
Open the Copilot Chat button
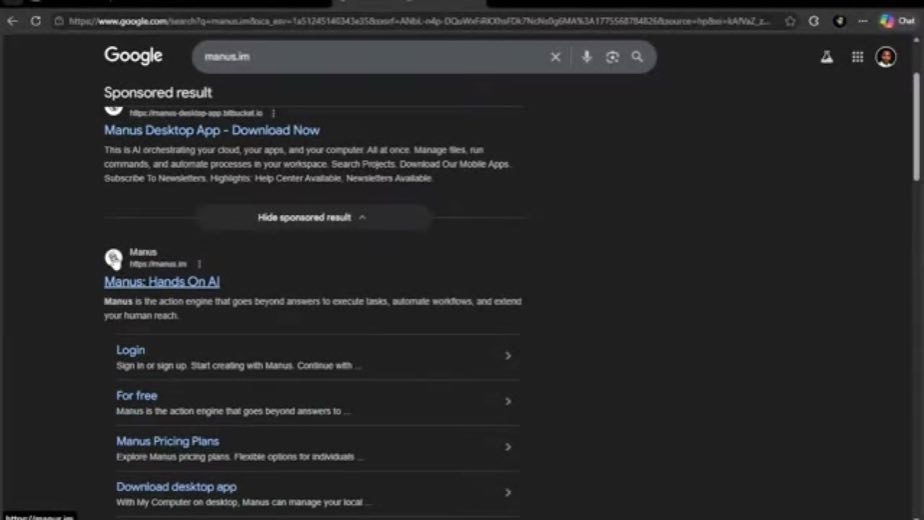897,21
